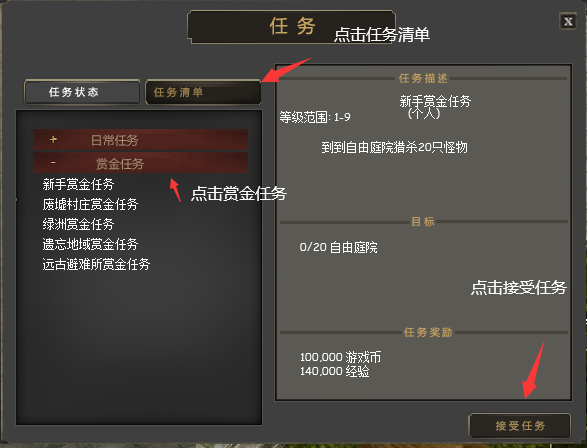This screenshot has height=448, width=587.
Task: Click the 接受任务 button
Action: click(x=520, y=426)
